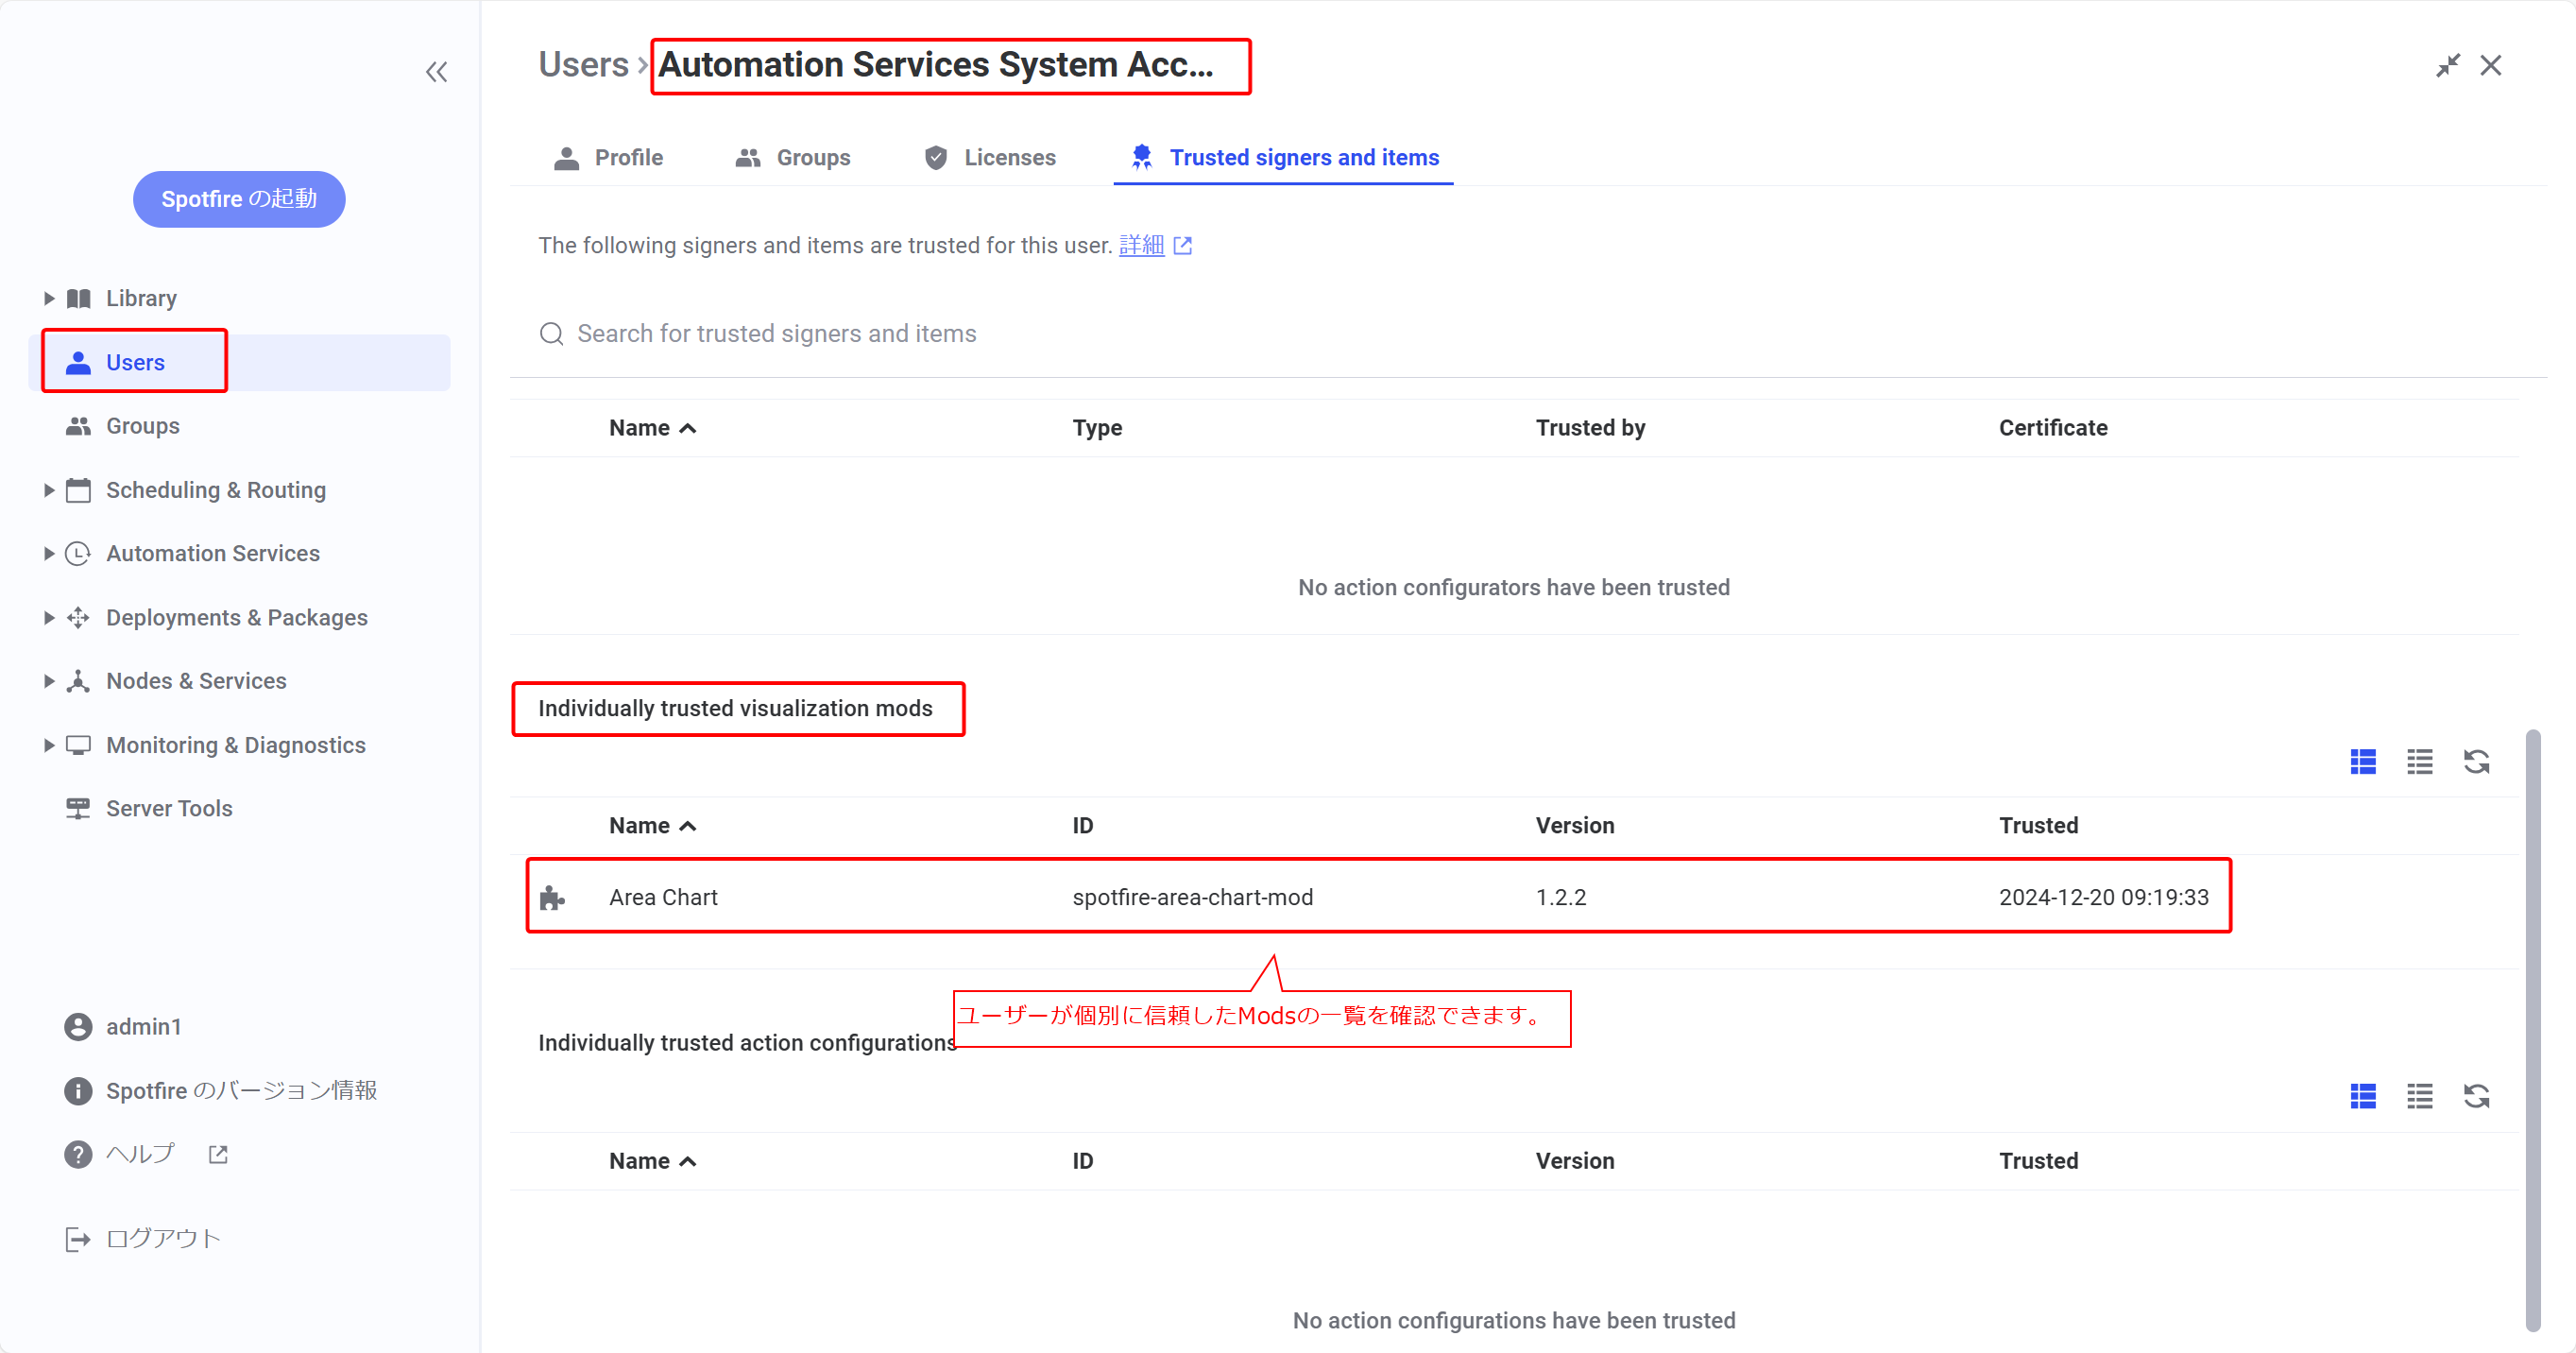The image size is (2576, 1353).
Task: Switch visualization mods to compact list view
Action: [2420, 762]
